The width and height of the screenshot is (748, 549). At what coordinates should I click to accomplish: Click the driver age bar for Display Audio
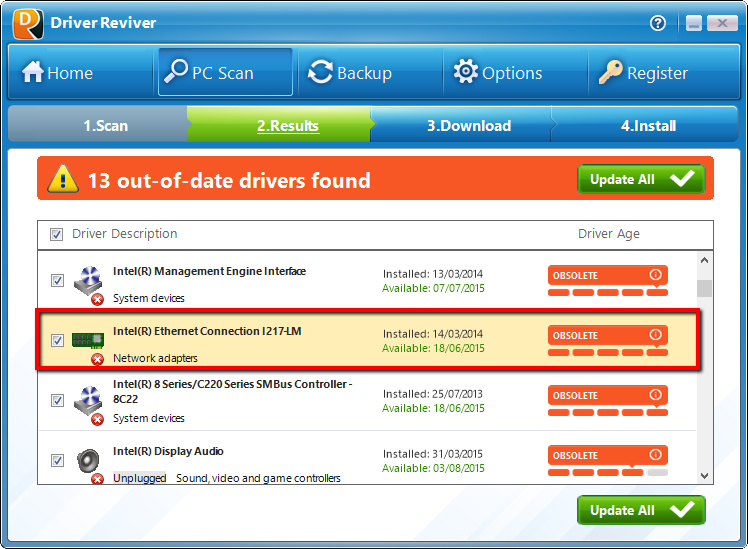tap(608, 473)
